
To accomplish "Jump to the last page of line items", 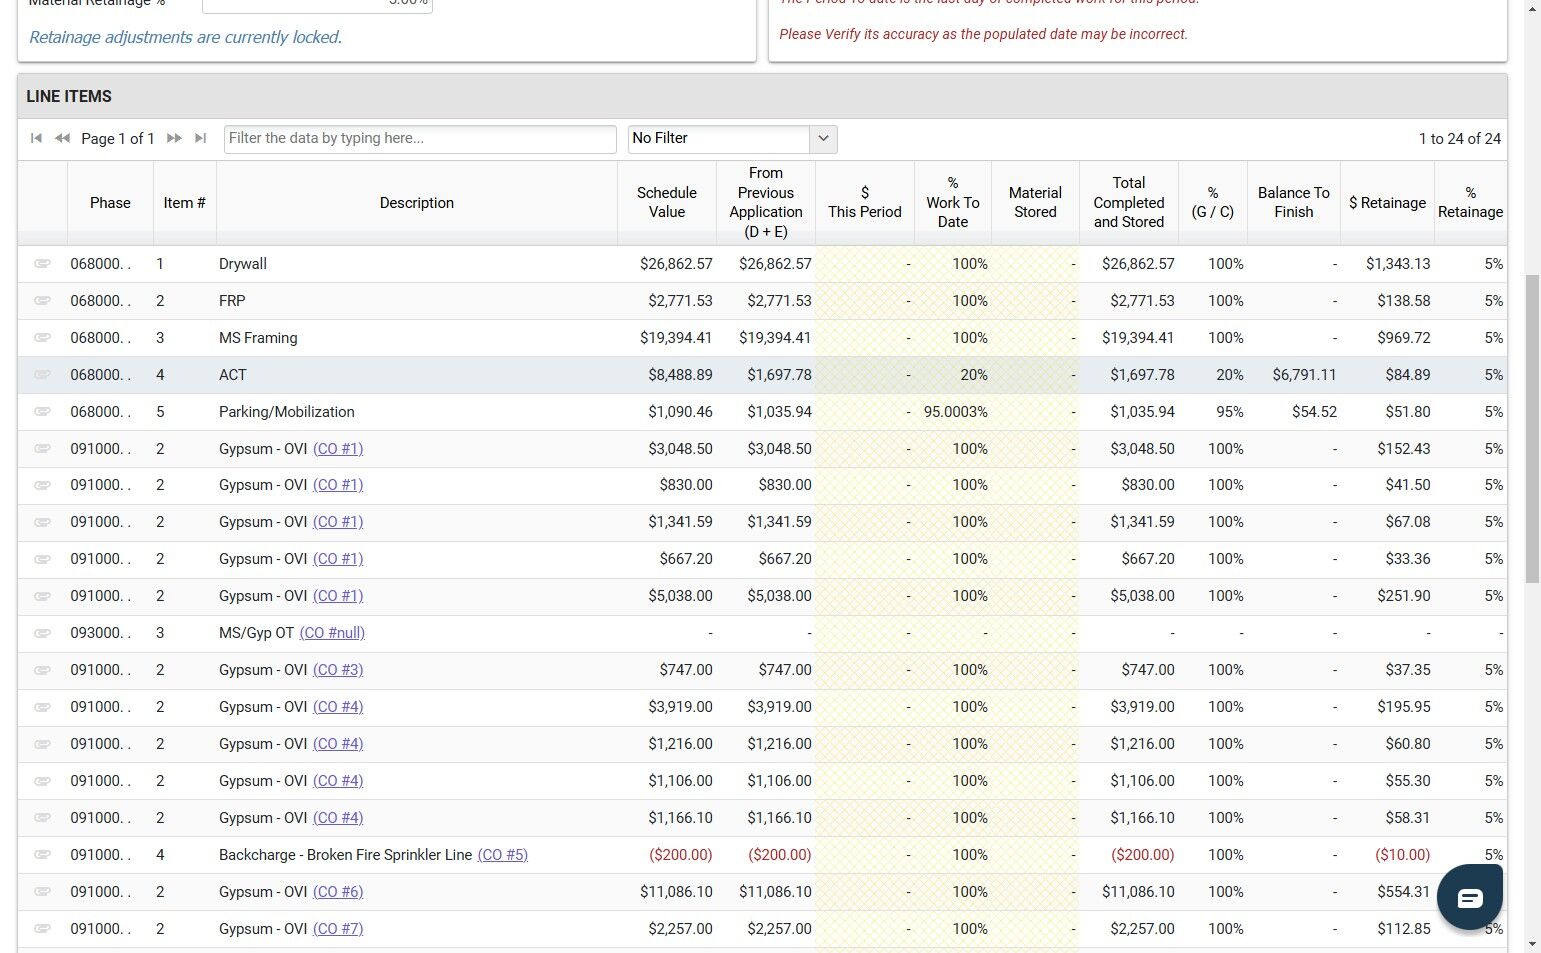I will (x=200, y=138).
